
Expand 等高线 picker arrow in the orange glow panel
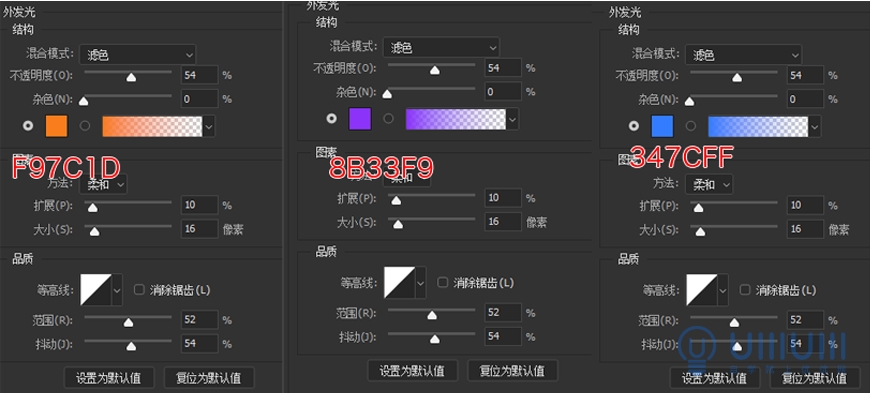pyautogui.click(x=117, y=289)
